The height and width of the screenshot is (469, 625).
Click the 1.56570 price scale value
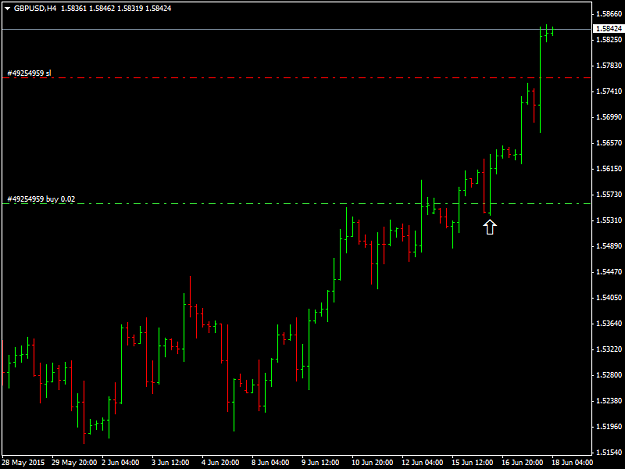pyautogui.click(x=609, y=143)
